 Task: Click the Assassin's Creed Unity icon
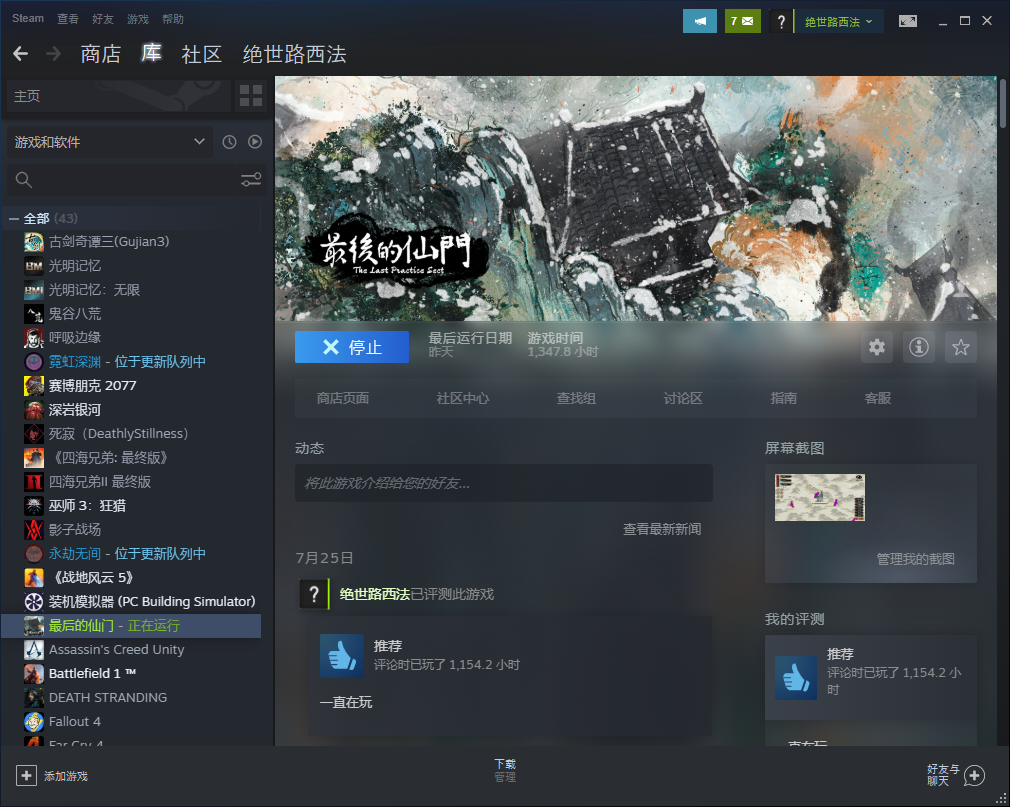(33, 649)
